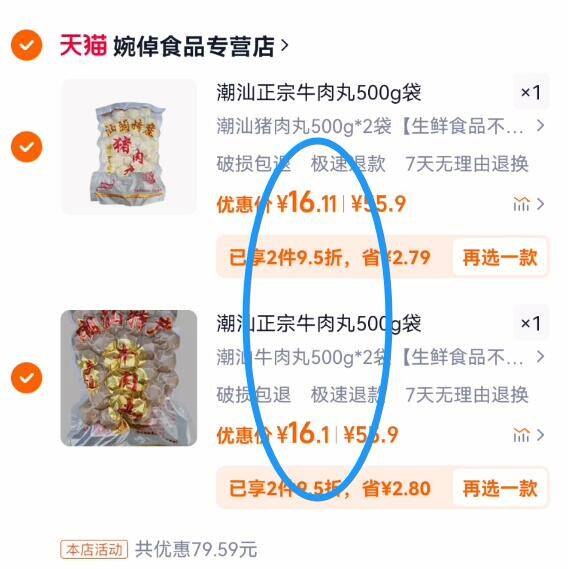This screenshot has width=568, height=569.
Task: Open price trend chart icon for beef ball item
Action: (x=522, y=435)
